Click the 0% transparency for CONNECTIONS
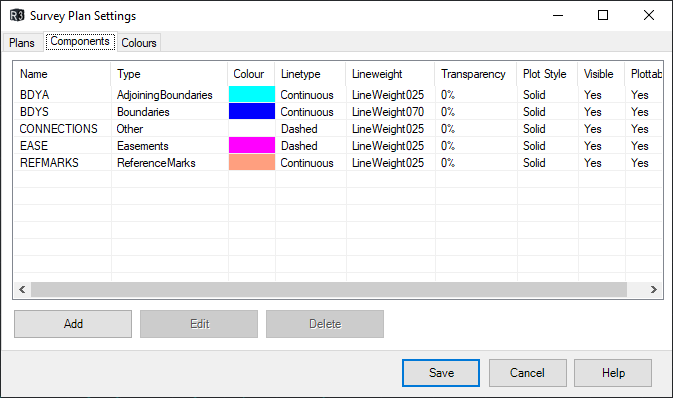This screenshot has height=398, width=673. (x=448, y=129)
